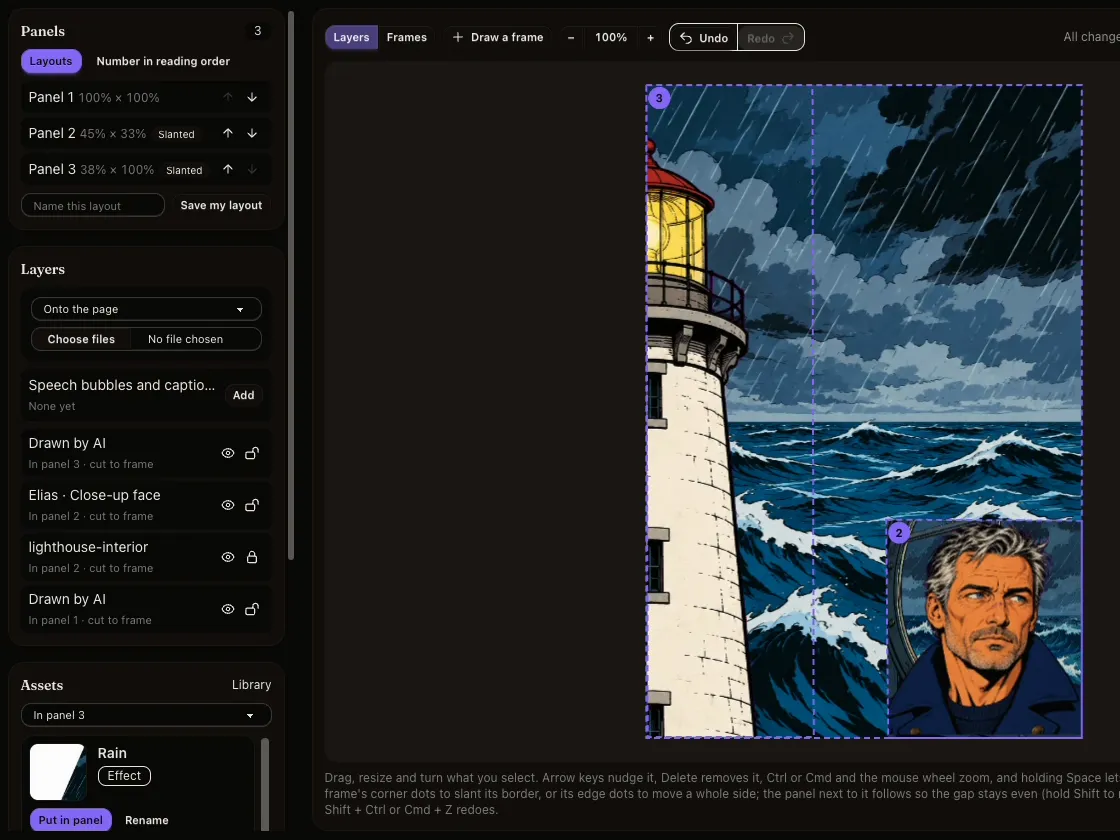This screenshot has width=1120, height=840.
Task: Select the Panel 3 row
Action: tap(146, 169)
